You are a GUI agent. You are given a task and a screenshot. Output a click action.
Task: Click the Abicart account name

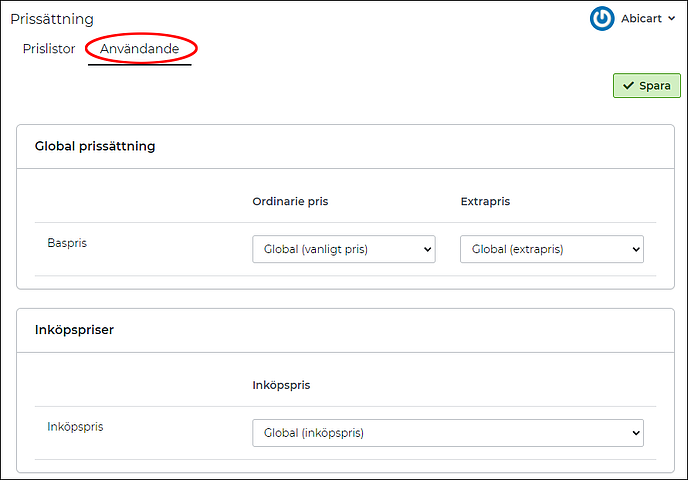pos(641,19)
